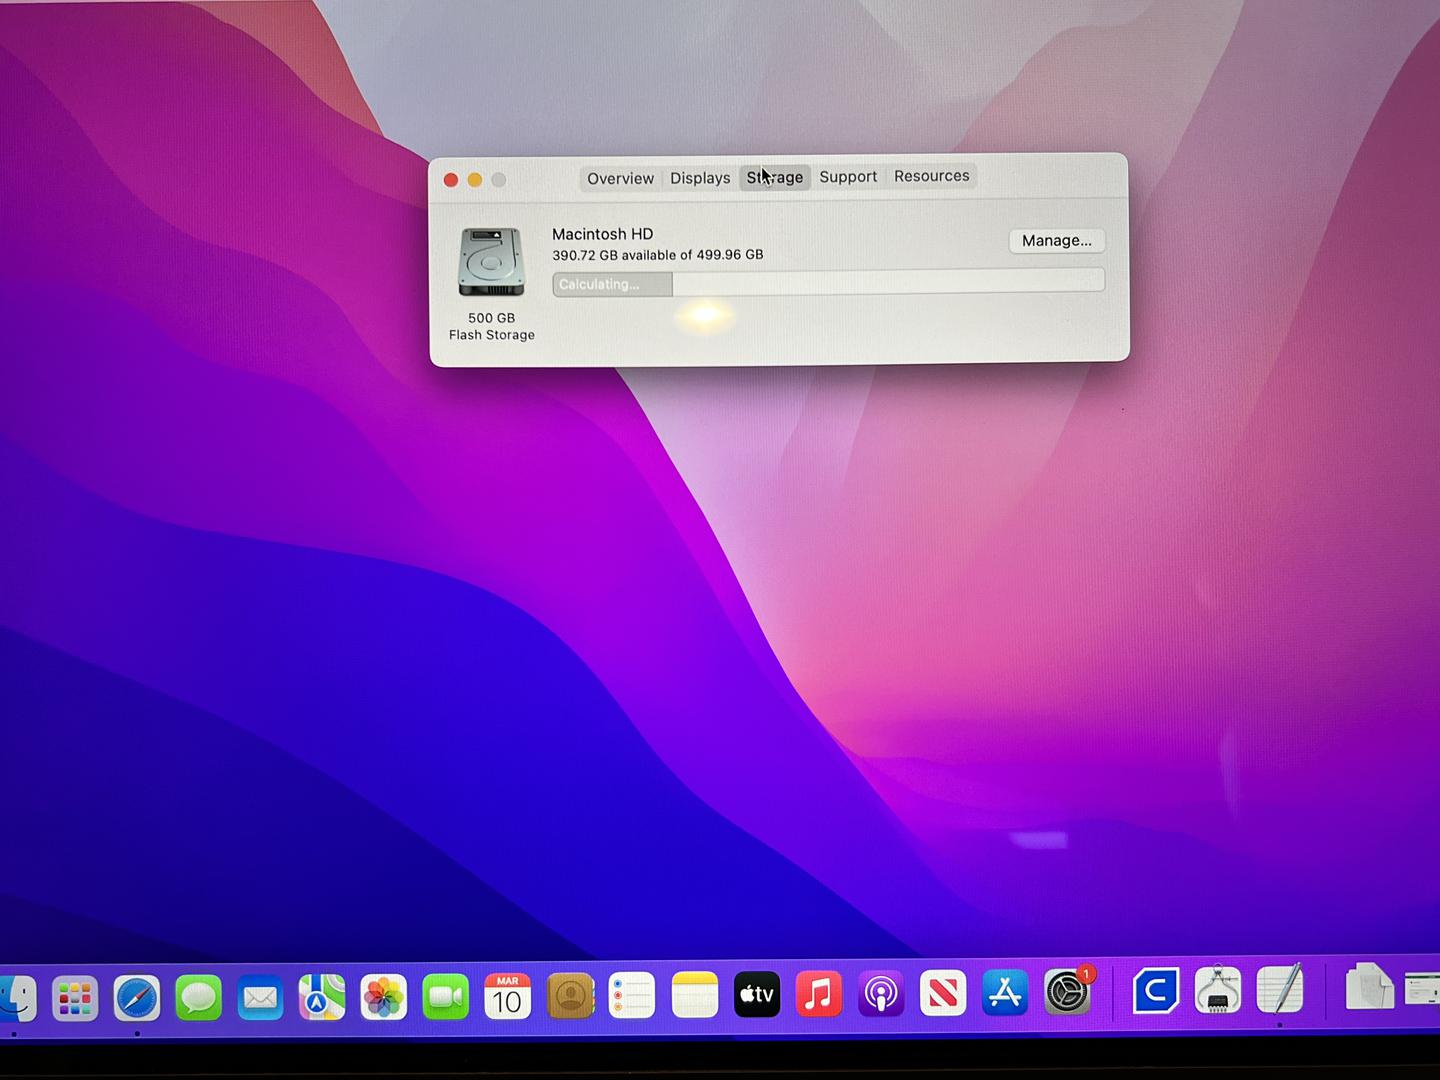
Task: Start FaceTime from the dock
Action: coord(446,997)
